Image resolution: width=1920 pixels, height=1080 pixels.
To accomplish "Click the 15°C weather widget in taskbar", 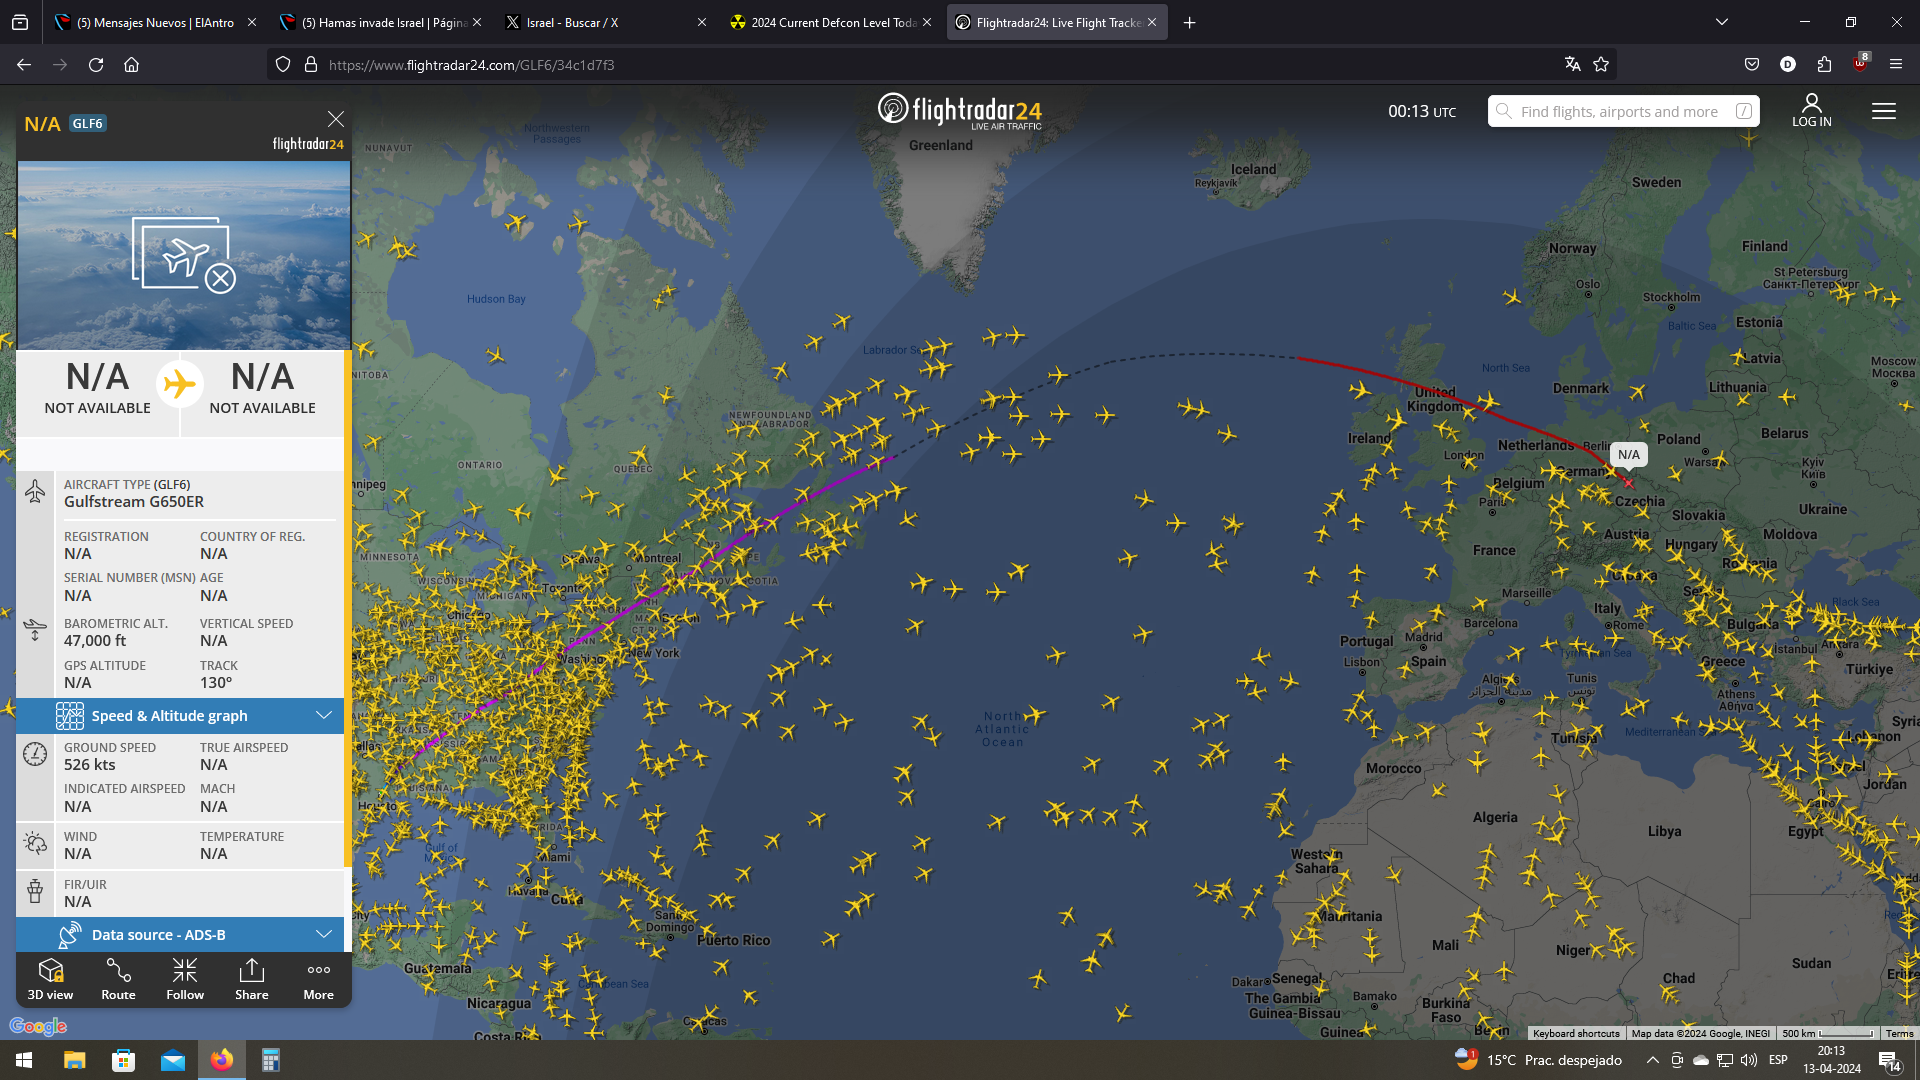I will click(x=1539, y=1060).
